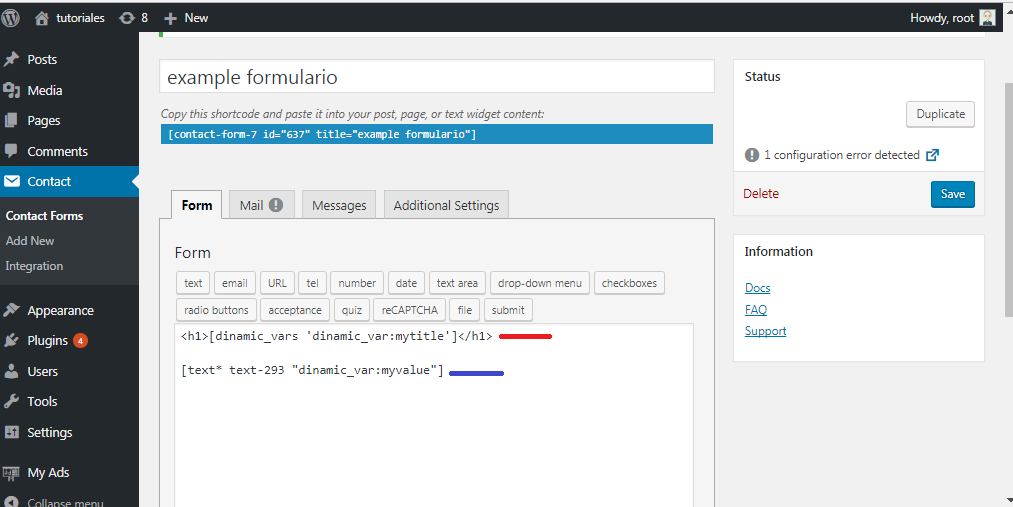
Task: Insert a tel tag
Action: pyautogui.click(x=313, y=283)
